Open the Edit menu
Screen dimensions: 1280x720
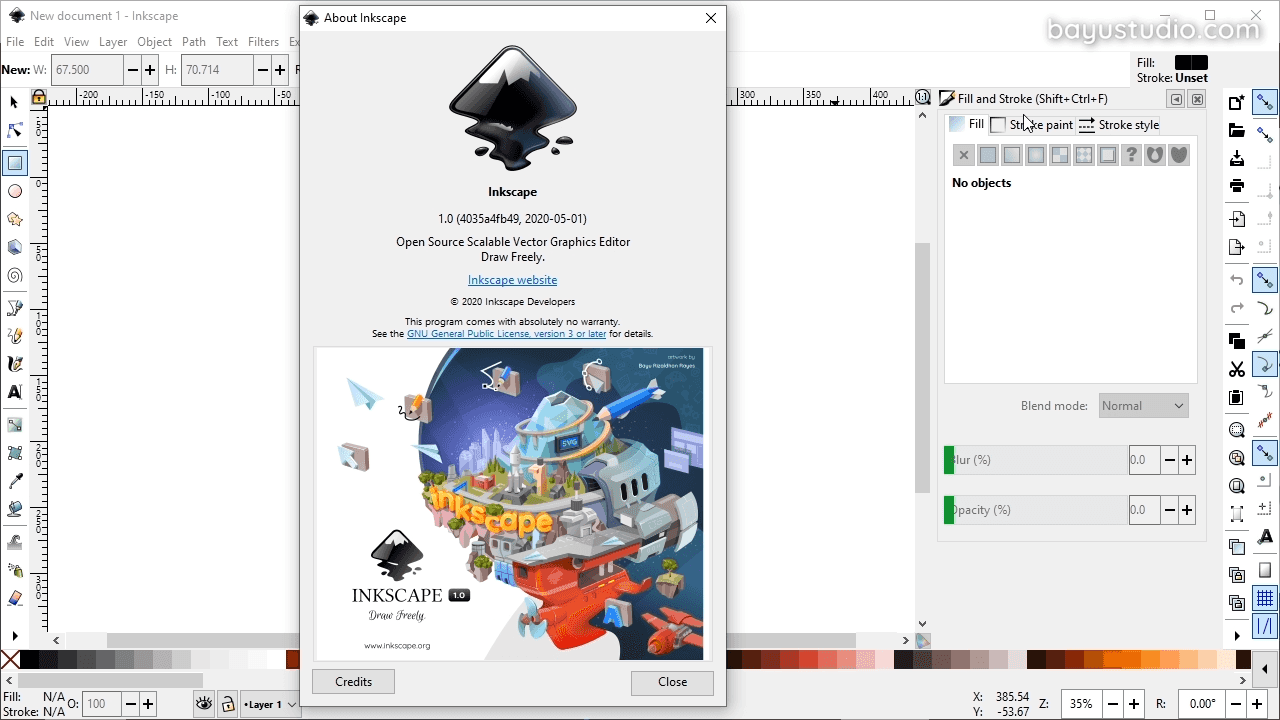(x=44, y=42)
